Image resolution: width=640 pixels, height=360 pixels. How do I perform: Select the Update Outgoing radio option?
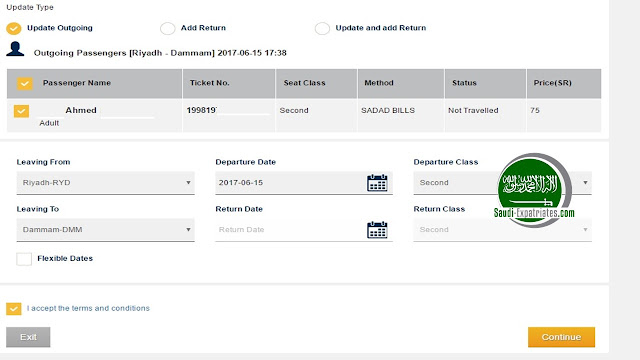point(13,28)
